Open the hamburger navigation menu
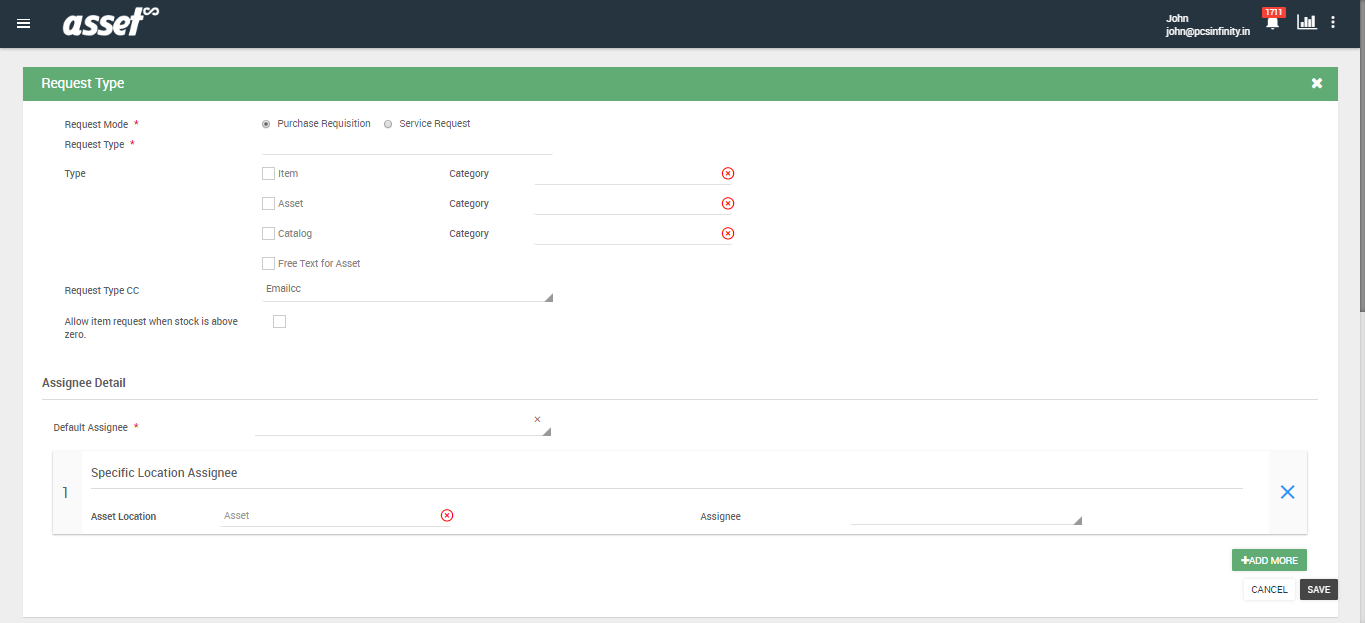Screen dimensions: 1365x623 pos(24,23)
